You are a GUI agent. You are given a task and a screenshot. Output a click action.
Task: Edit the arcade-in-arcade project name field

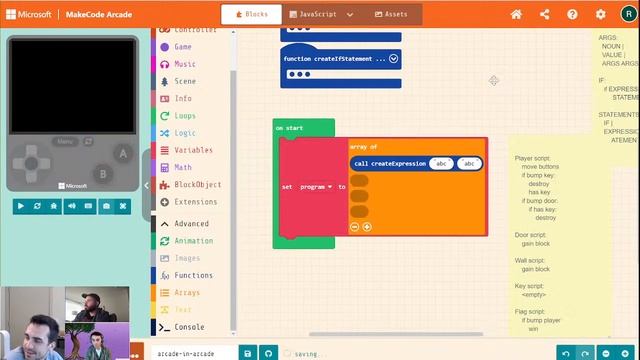pyautogui.click(x=194, y=353)
